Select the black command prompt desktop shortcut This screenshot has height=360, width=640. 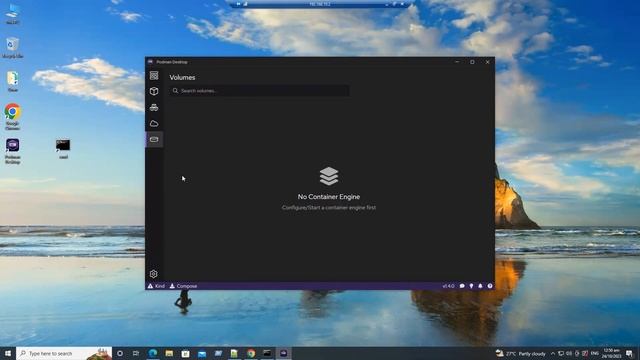tap(63, 149)
